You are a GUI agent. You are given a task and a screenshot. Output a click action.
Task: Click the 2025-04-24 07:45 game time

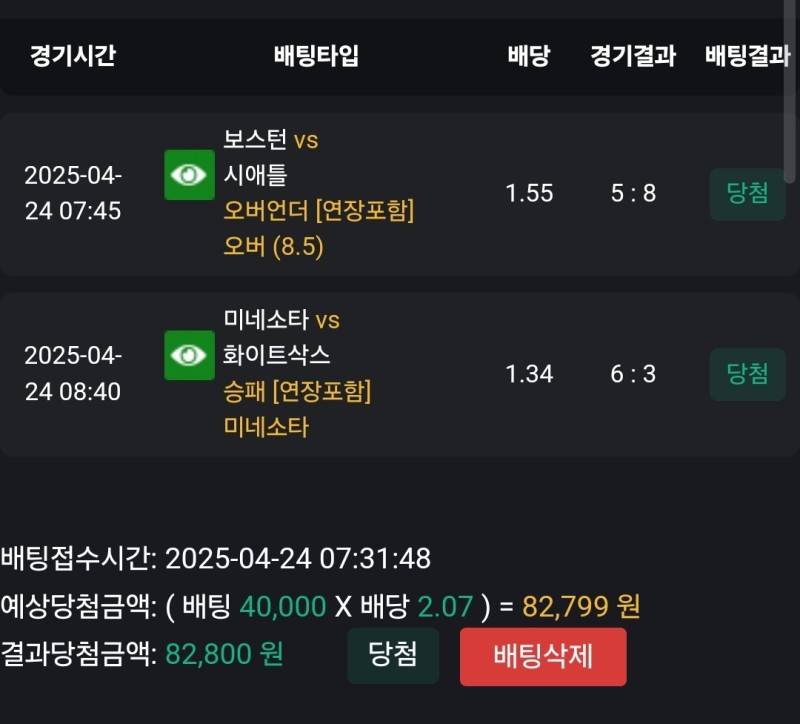(72, 194)
